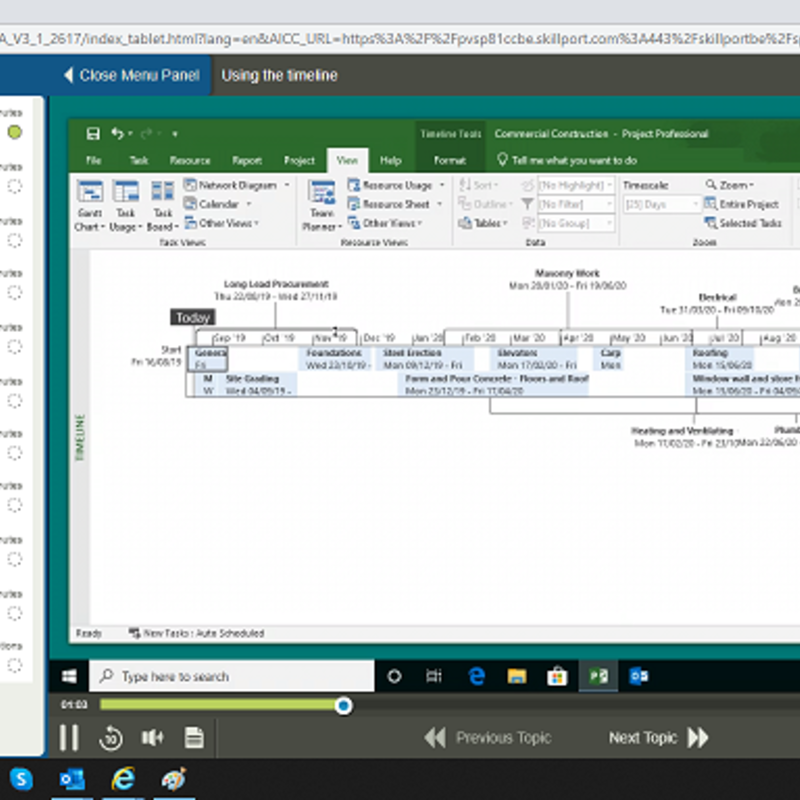
Task: Open the transcript notes icon
Action: (x=194, y=738)
